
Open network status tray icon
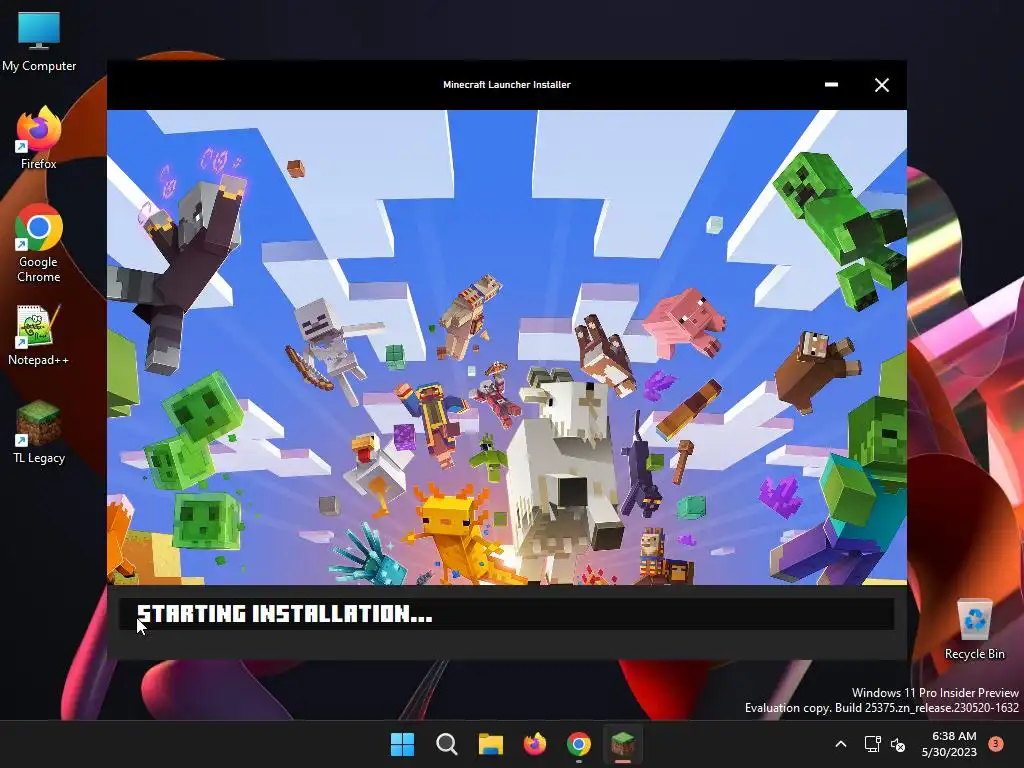coord(872,744)
